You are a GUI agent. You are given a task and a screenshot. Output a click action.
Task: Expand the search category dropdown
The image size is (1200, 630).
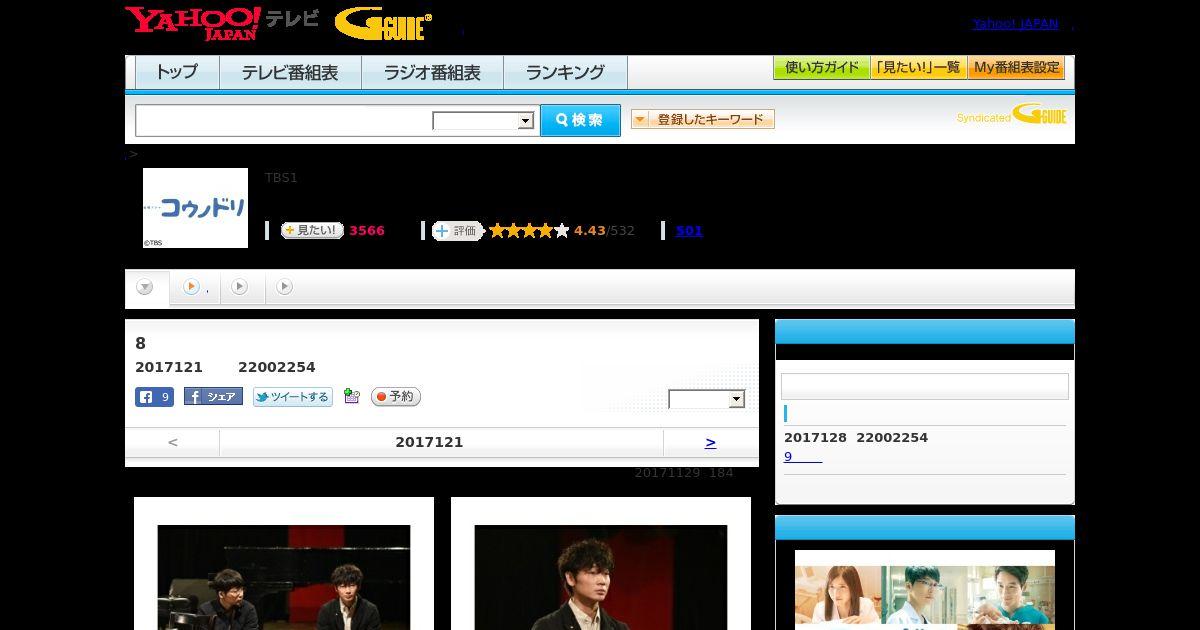coord(483,121)
